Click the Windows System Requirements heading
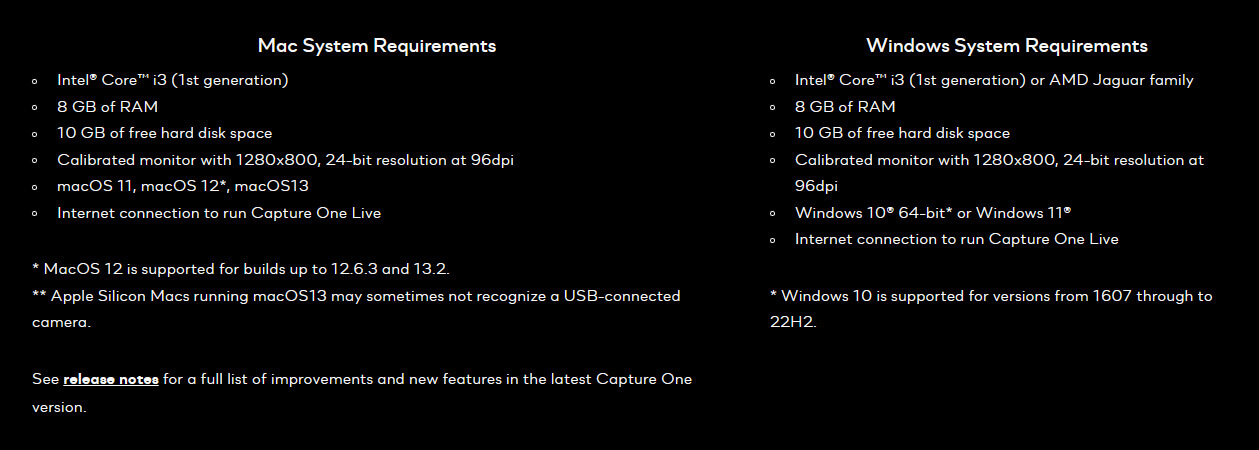The width and height of the screenshot is (1259, 450). [x=1007, y=46]
